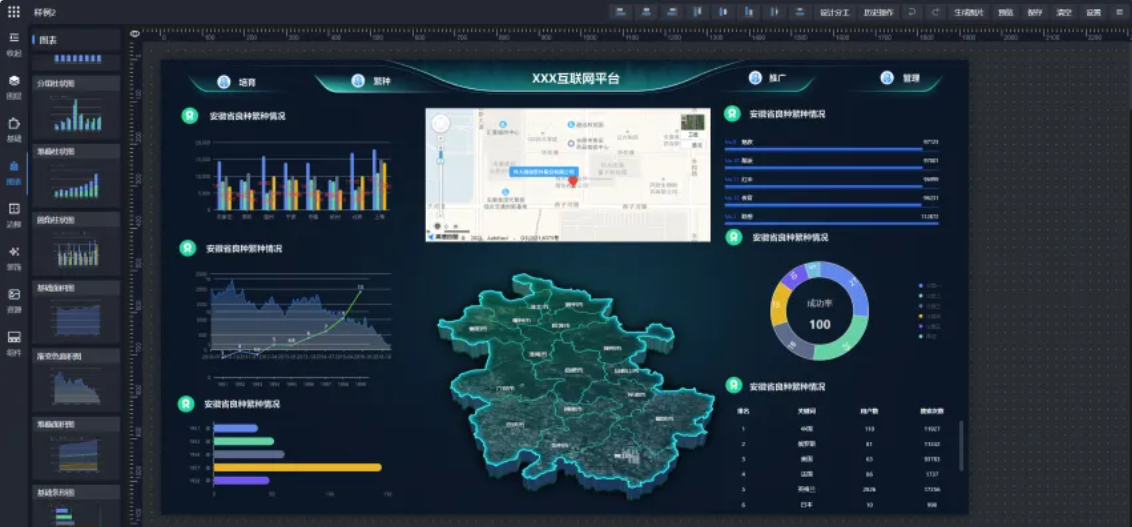The width and height of the screenshot is (1132, 527).
Task: Select the 堆叠柱状图 chart thumbnail
Action: [76, 175]
